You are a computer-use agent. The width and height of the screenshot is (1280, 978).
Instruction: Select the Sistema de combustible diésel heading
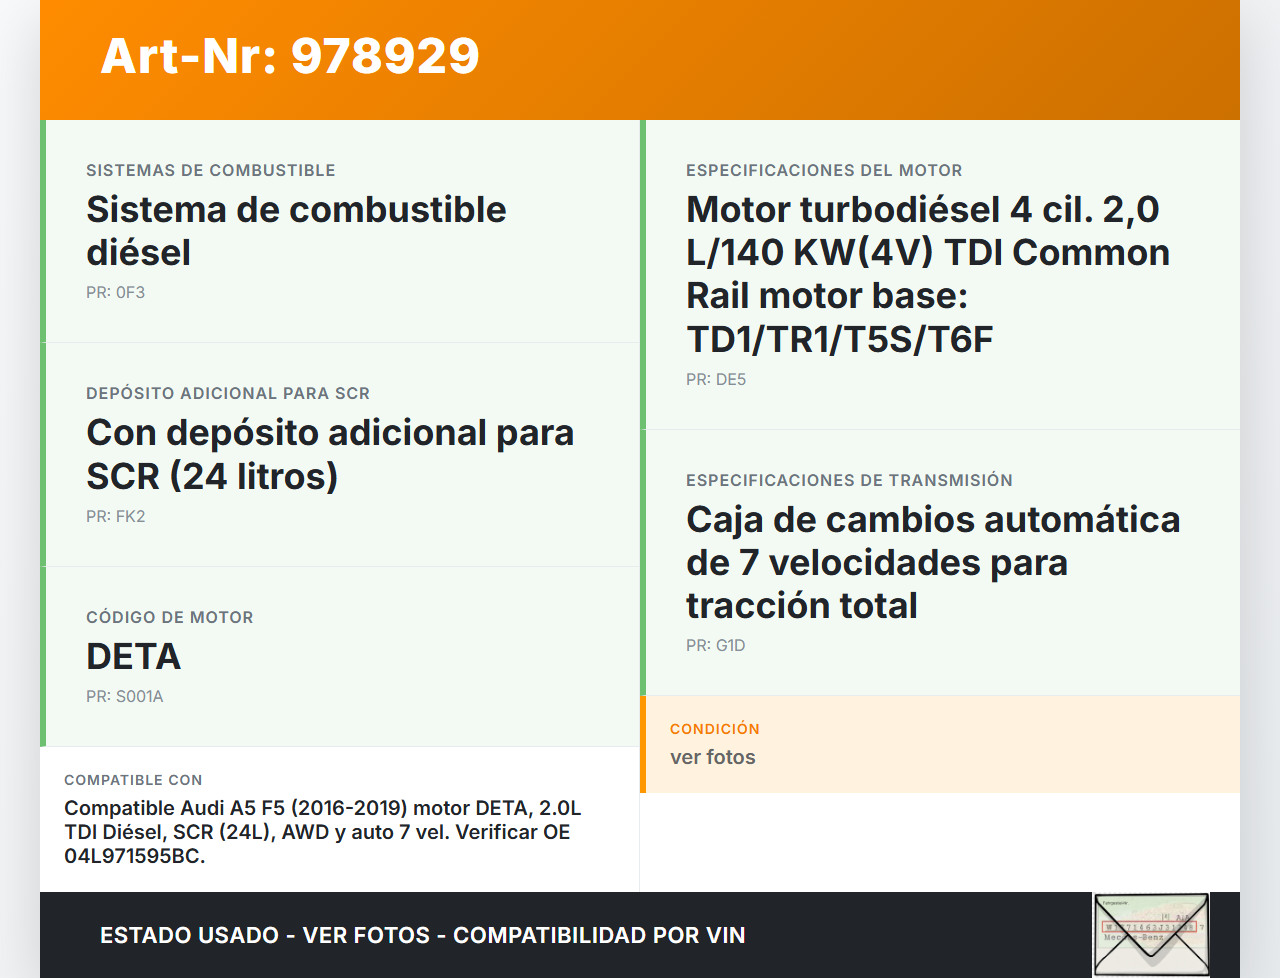click(296, 231)
